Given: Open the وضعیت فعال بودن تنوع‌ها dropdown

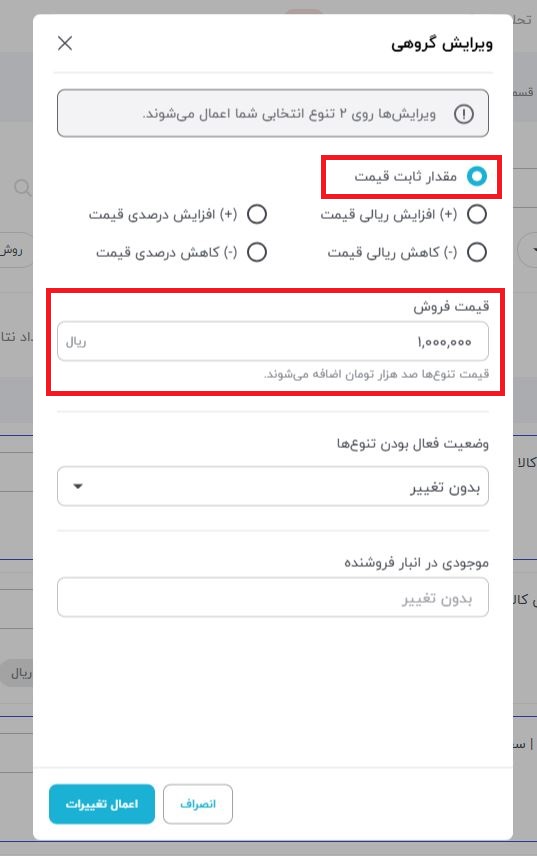Looking at the screenshot, I should click(273, 486).
